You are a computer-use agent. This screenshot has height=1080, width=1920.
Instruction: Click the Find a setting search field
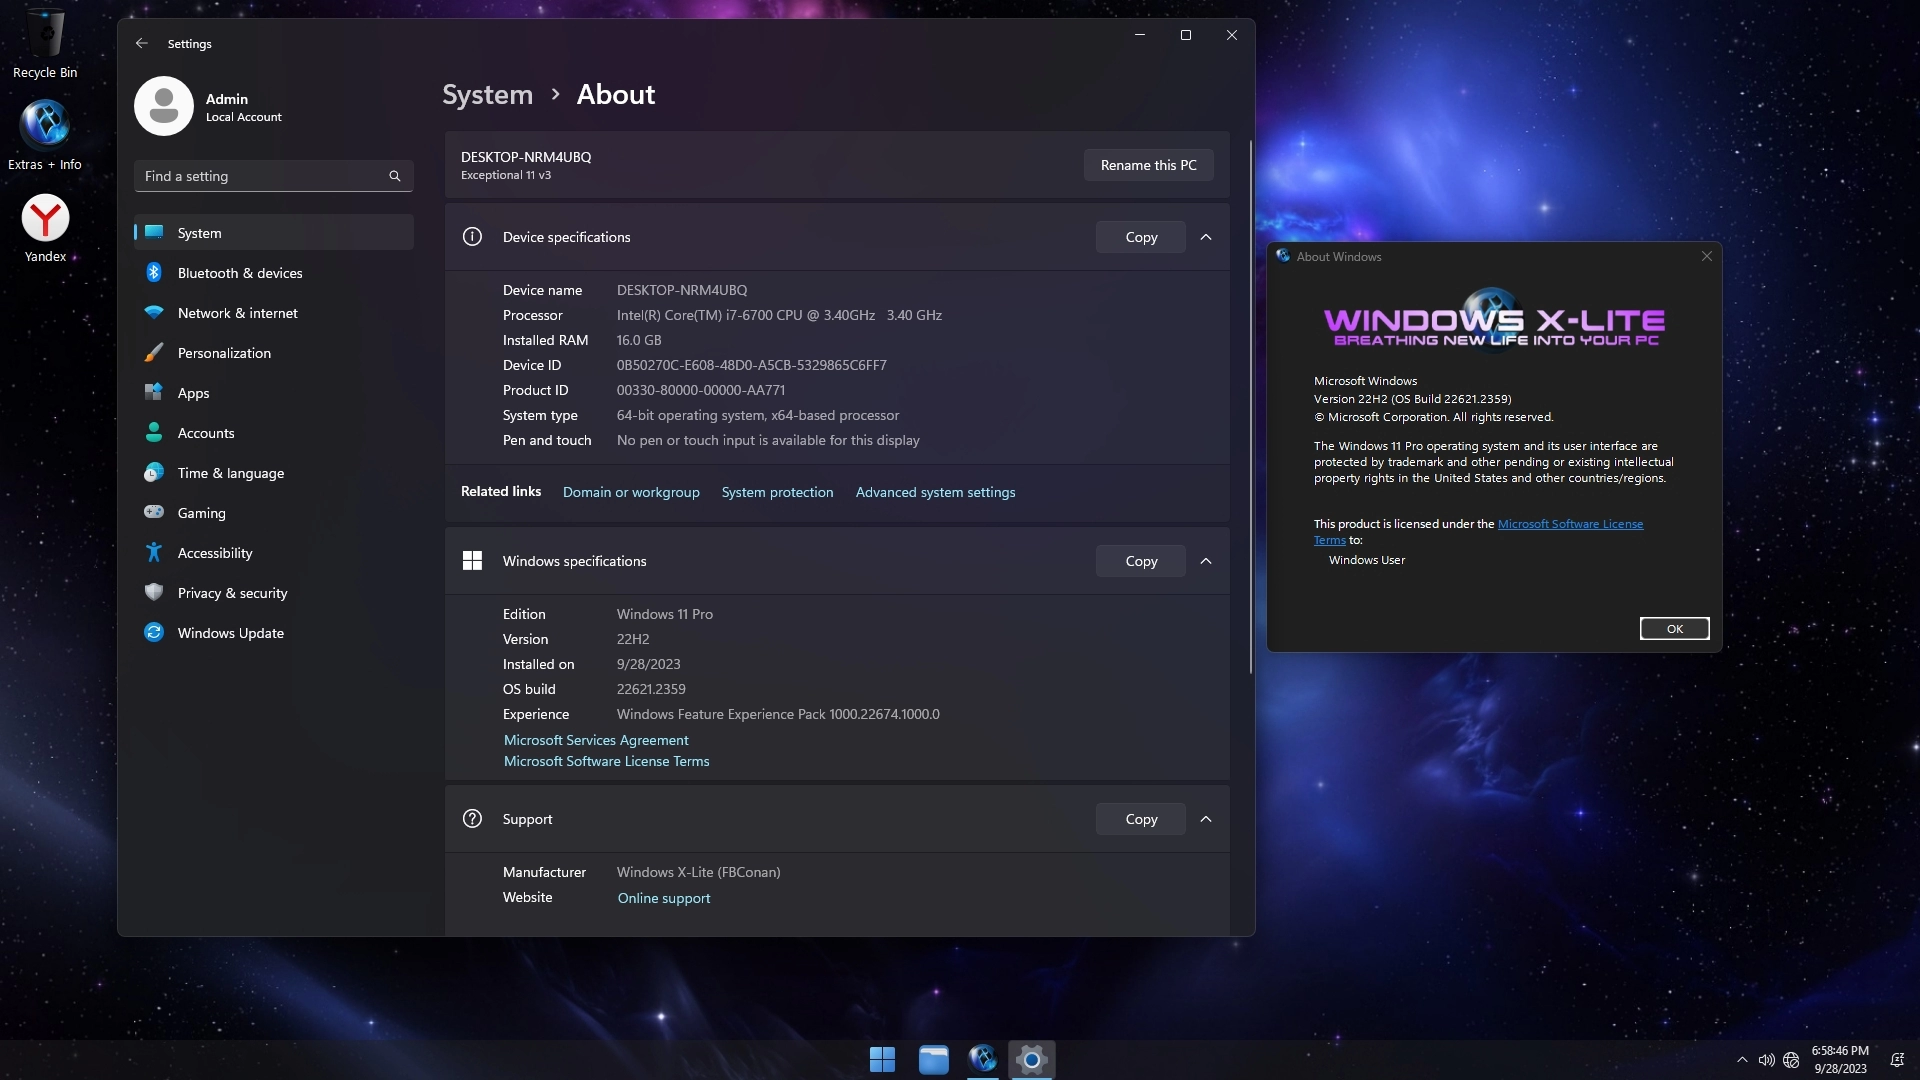click(262, 176)
